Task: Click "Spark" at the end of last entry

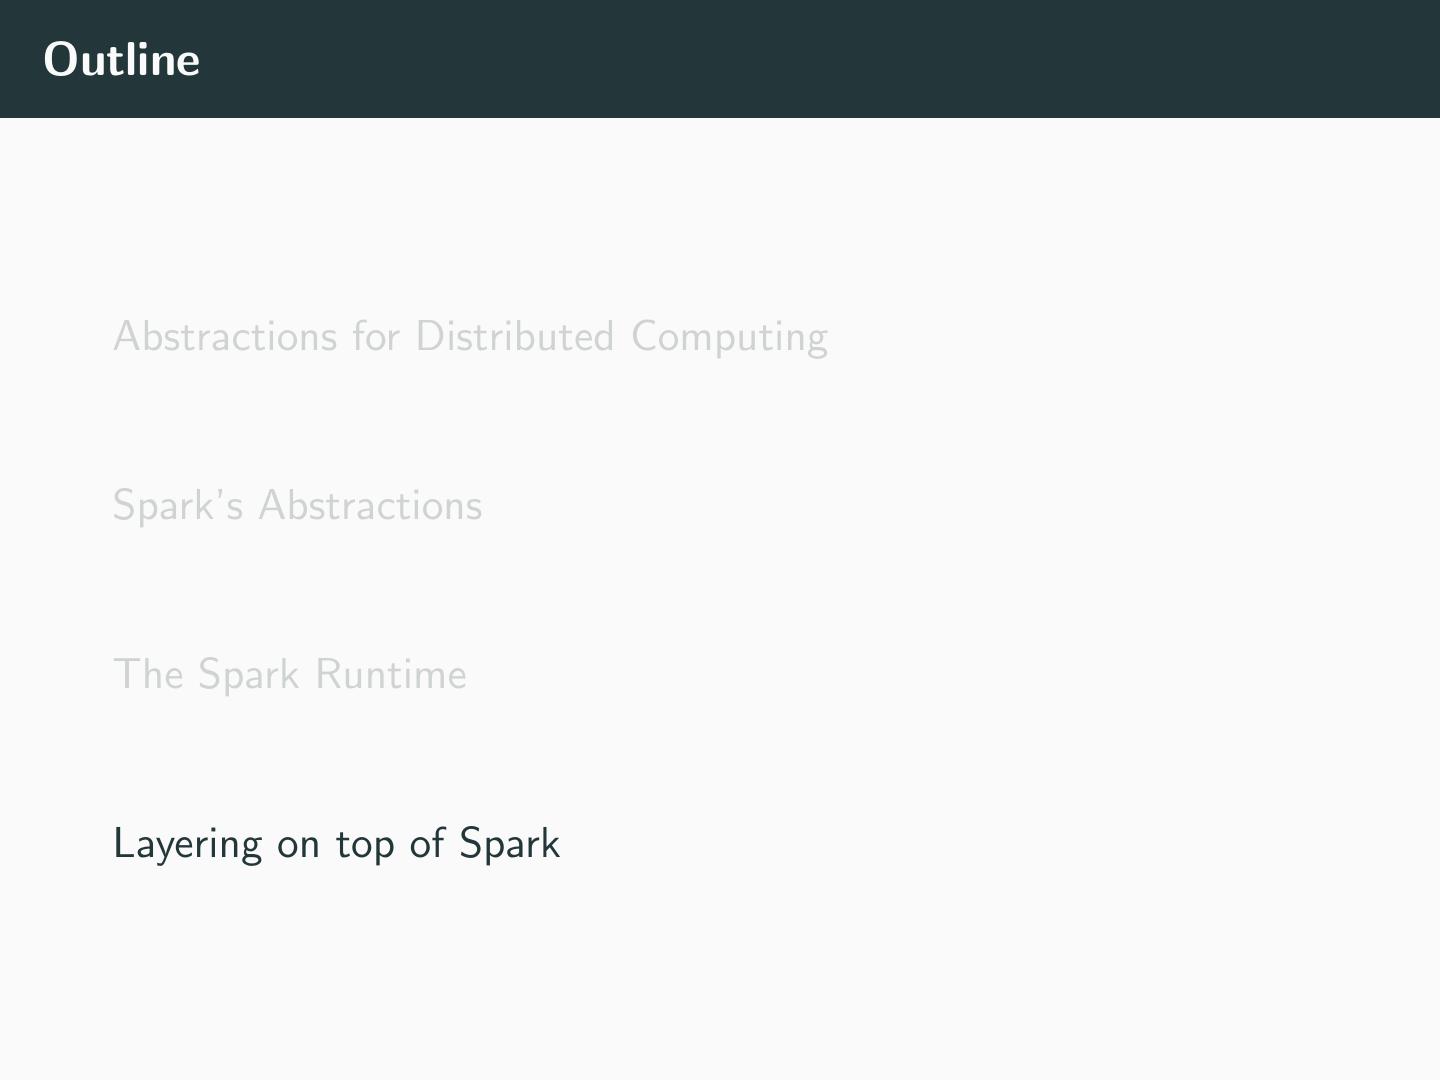Action: 509,845
